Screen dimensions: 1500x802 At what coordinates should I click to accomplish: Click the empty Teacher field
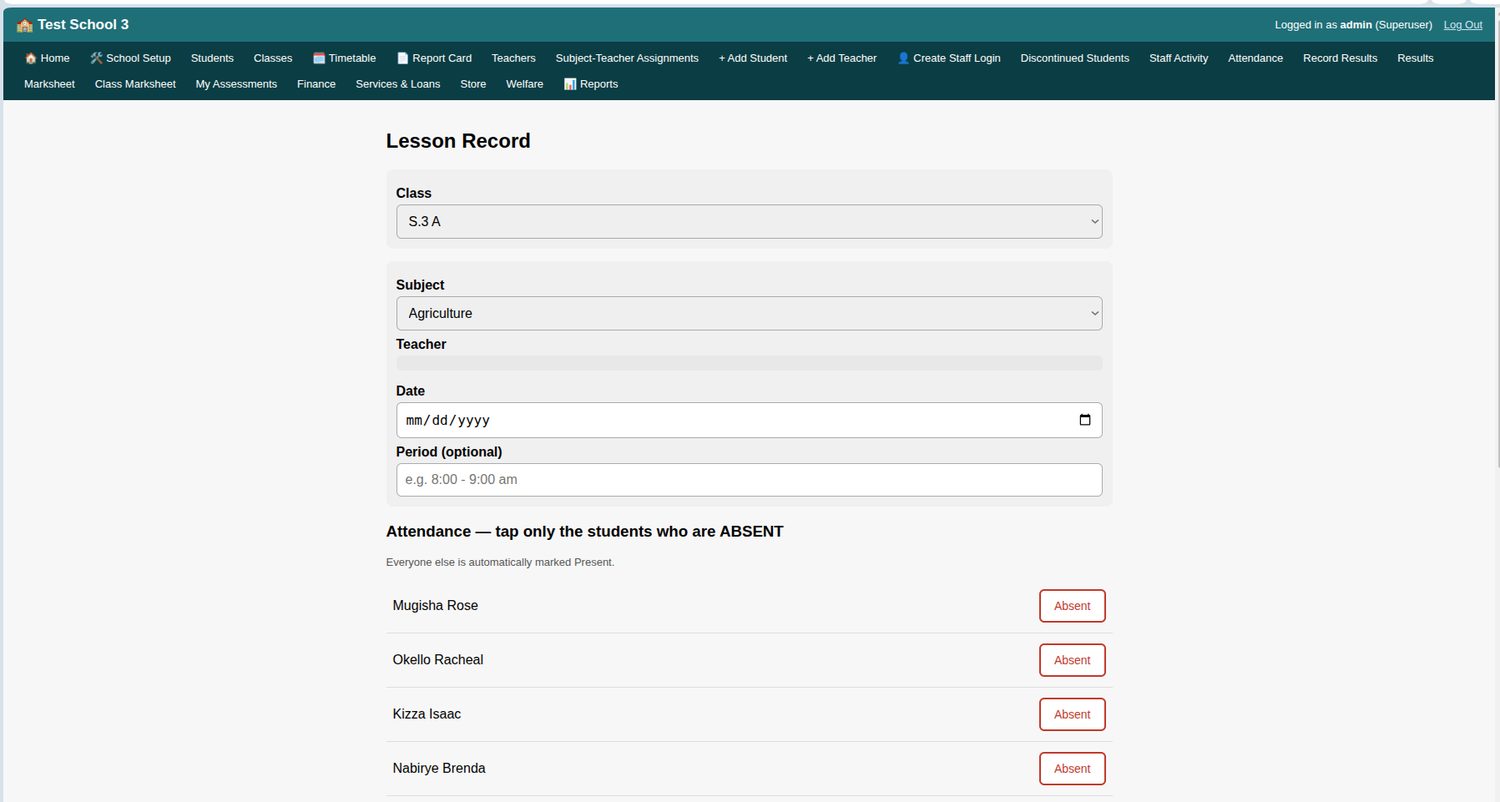tap(749, 363)
